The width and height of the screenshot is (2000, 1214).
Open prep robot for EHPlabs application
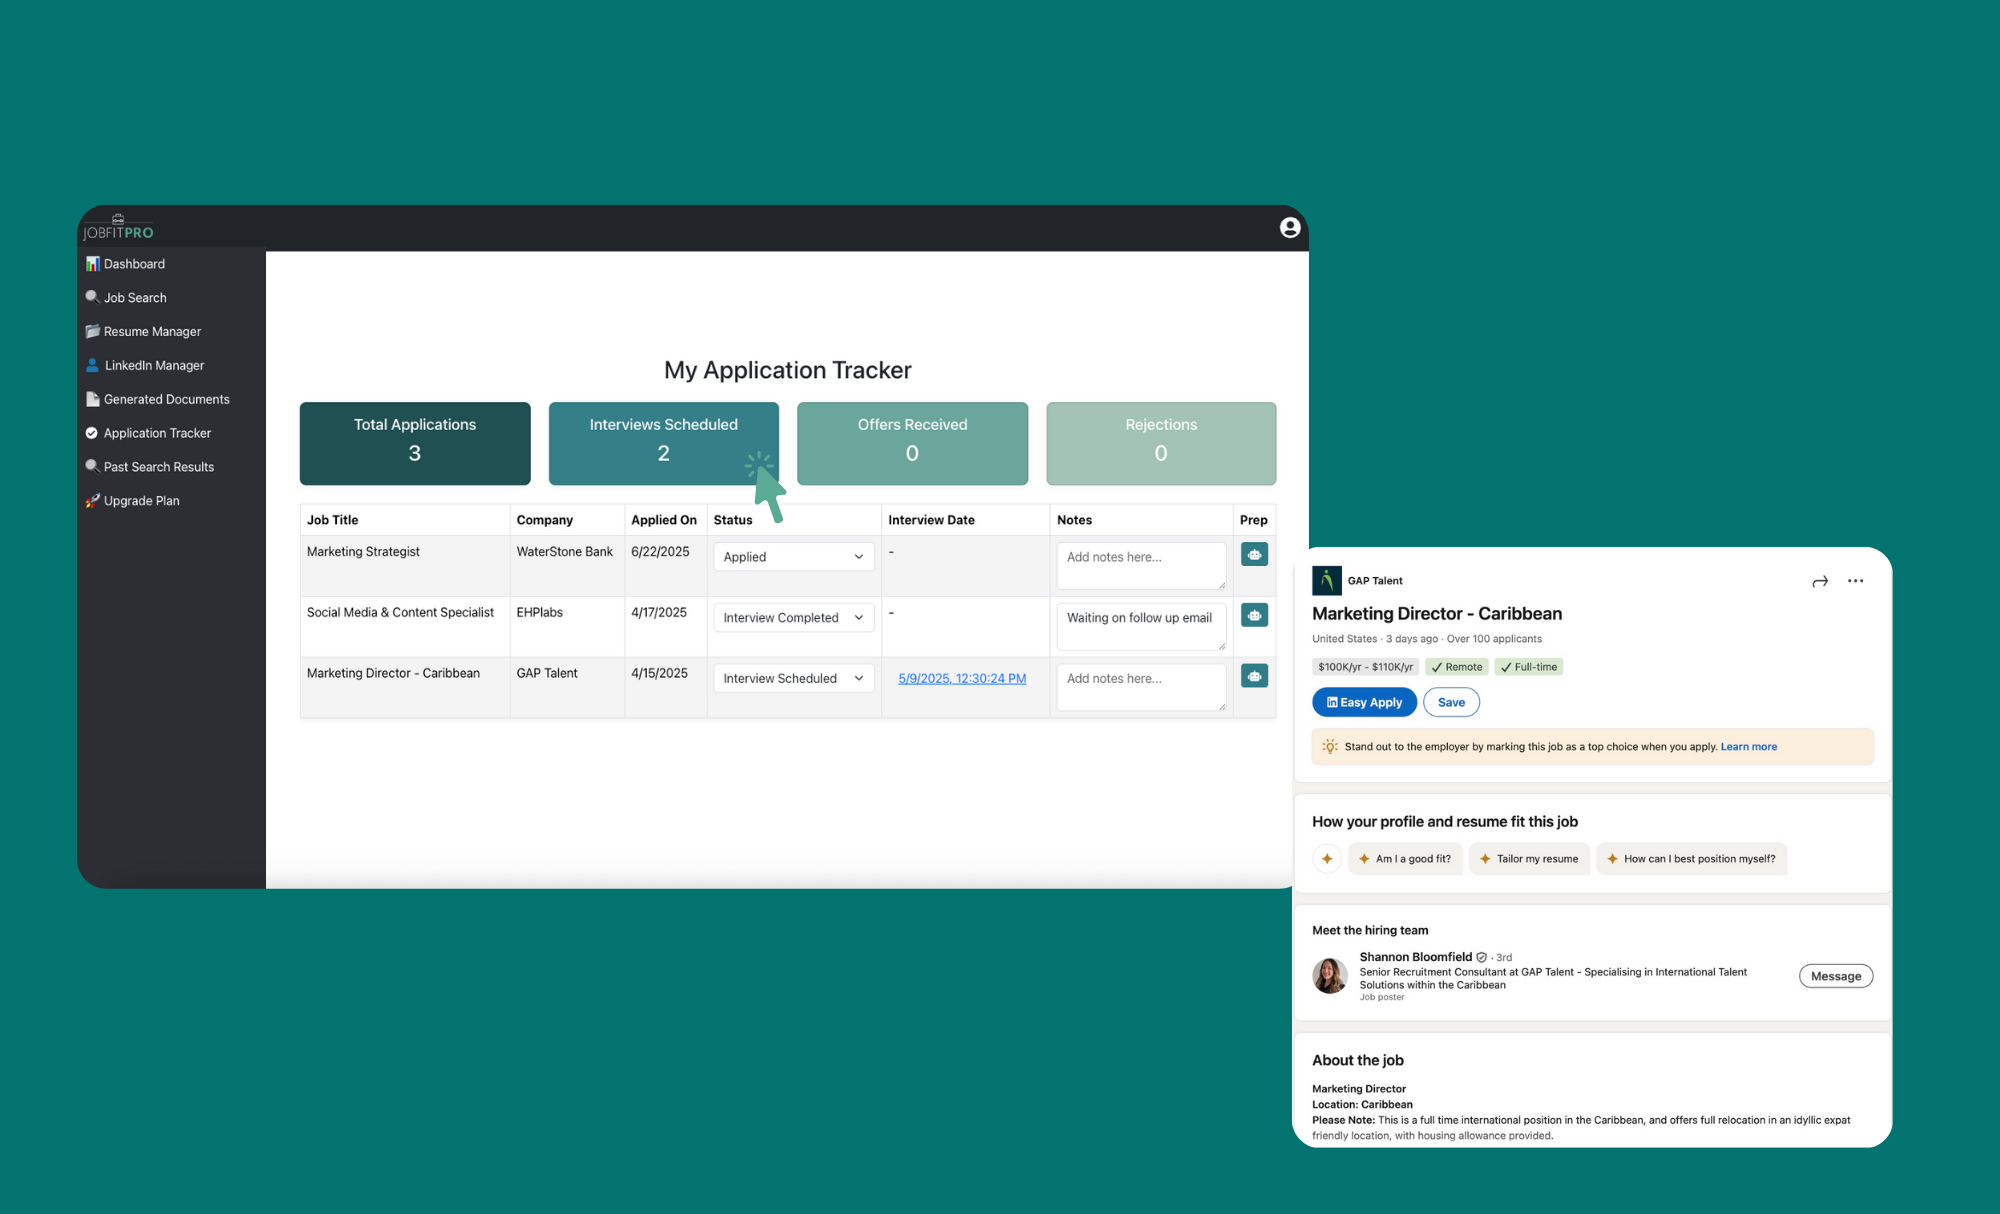pos(1254,616)
